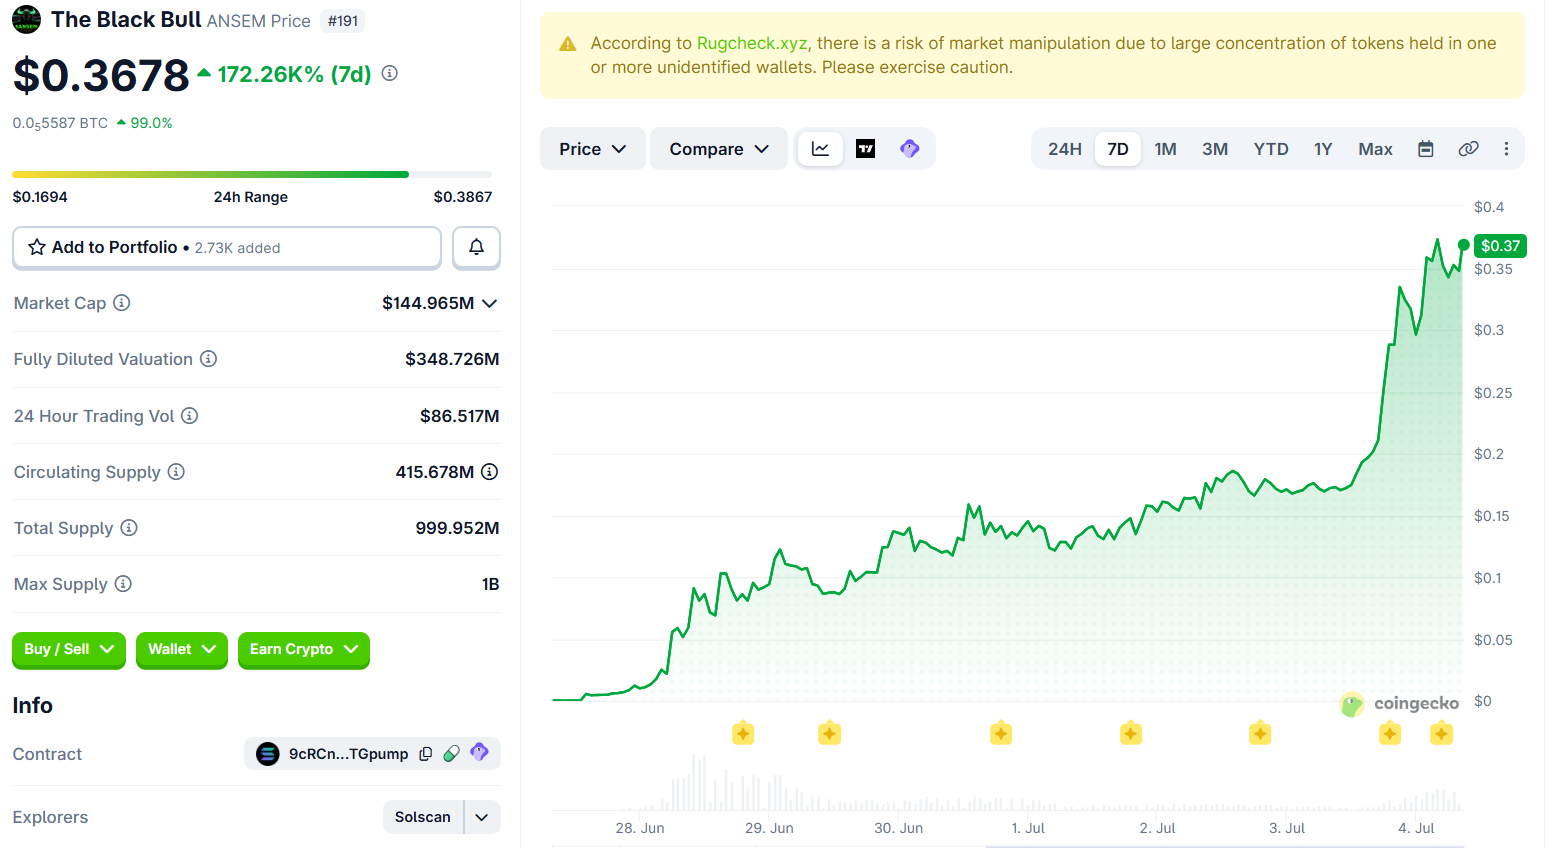Click the #191 rank badge
This screenshot has height=848, width=1552.
[x=343, y=21]
